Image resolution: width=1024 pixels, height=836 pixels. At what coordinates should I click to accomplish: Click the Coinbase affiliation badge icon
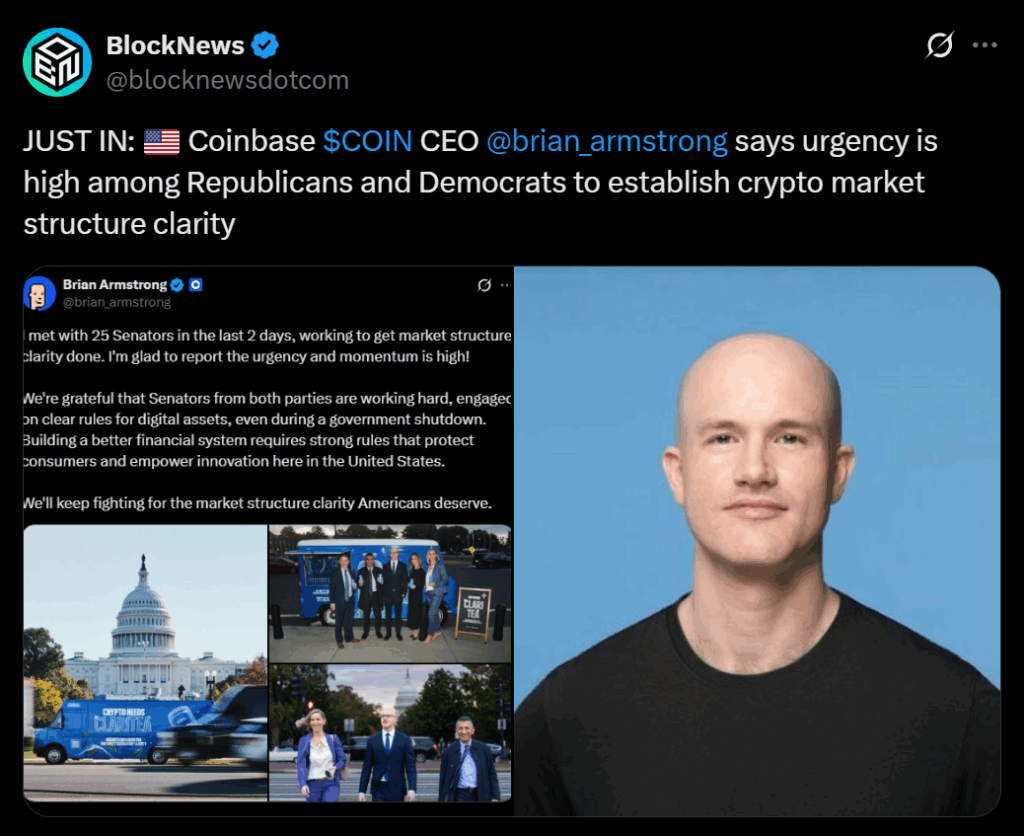(195, 285)
